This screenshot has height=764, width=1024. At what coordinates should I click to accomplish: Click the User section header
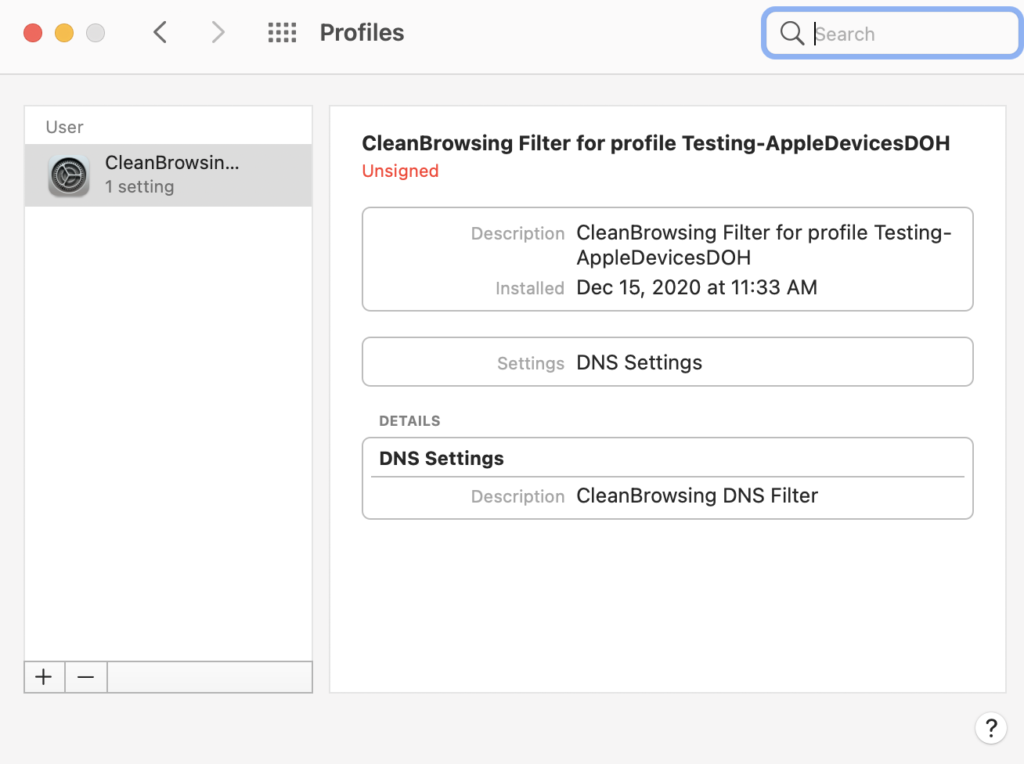coord(65,127)
